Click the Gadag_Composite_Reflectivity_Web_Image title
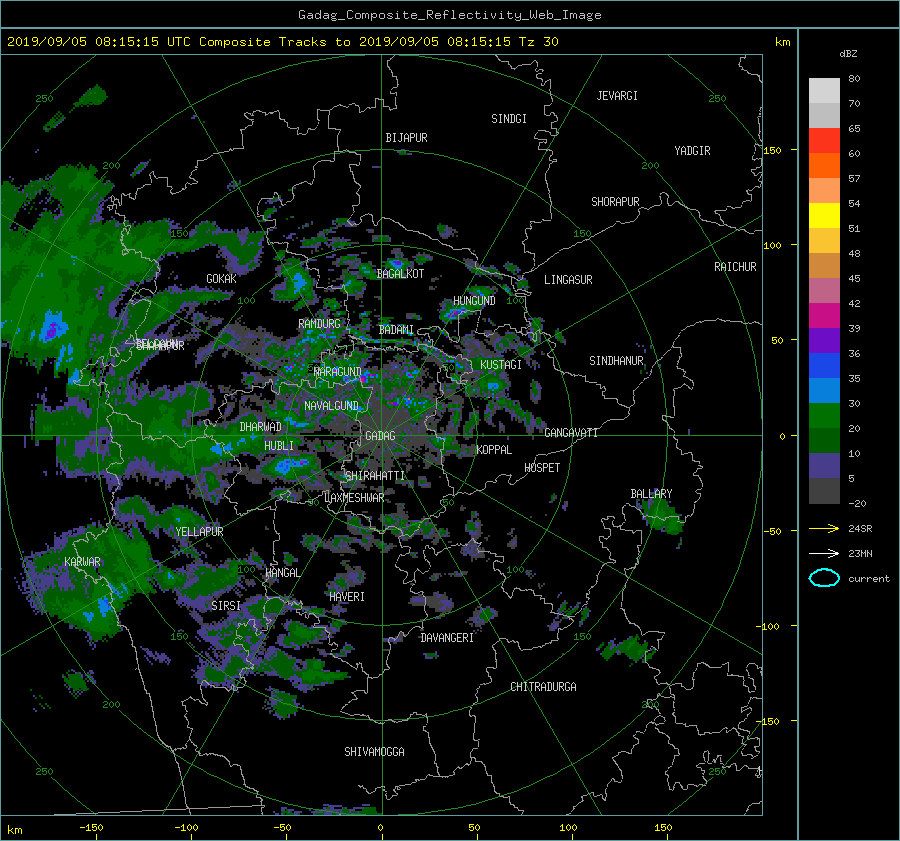Image resolution: width=900 pixels, height=841 pixels. tap(449, 15)
